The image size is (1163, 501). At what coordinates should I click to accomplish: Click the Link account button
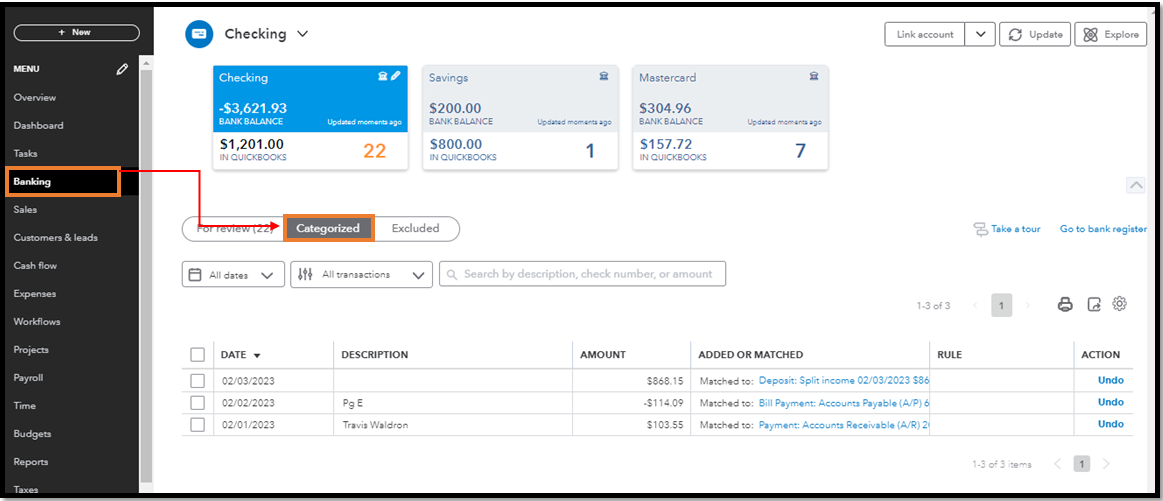pyautogui.click(x=925, y=34)
